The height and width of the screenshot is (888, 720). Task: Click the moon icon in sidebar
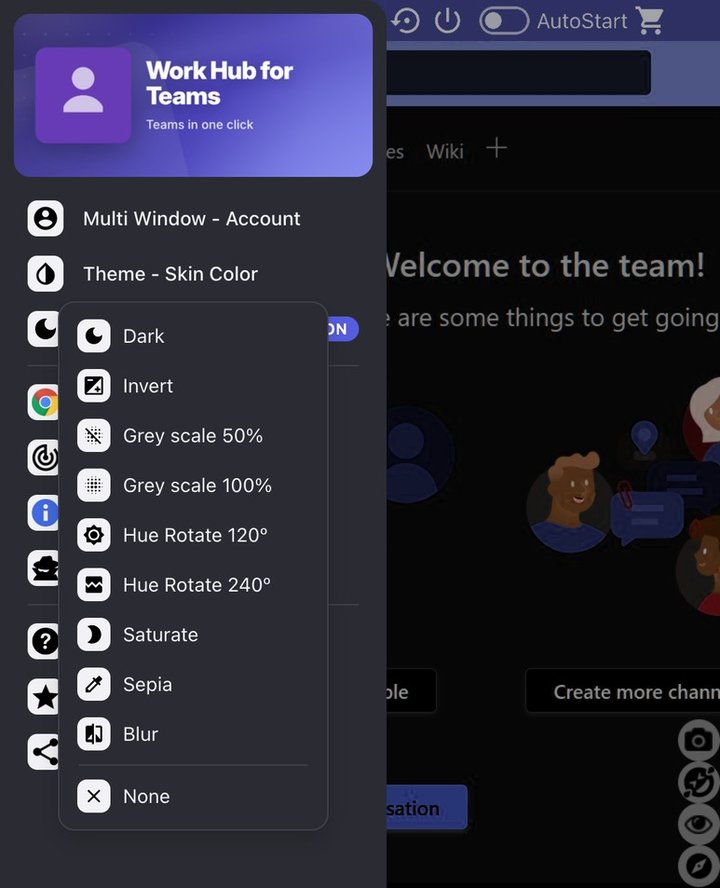click(x=43, y=329)
